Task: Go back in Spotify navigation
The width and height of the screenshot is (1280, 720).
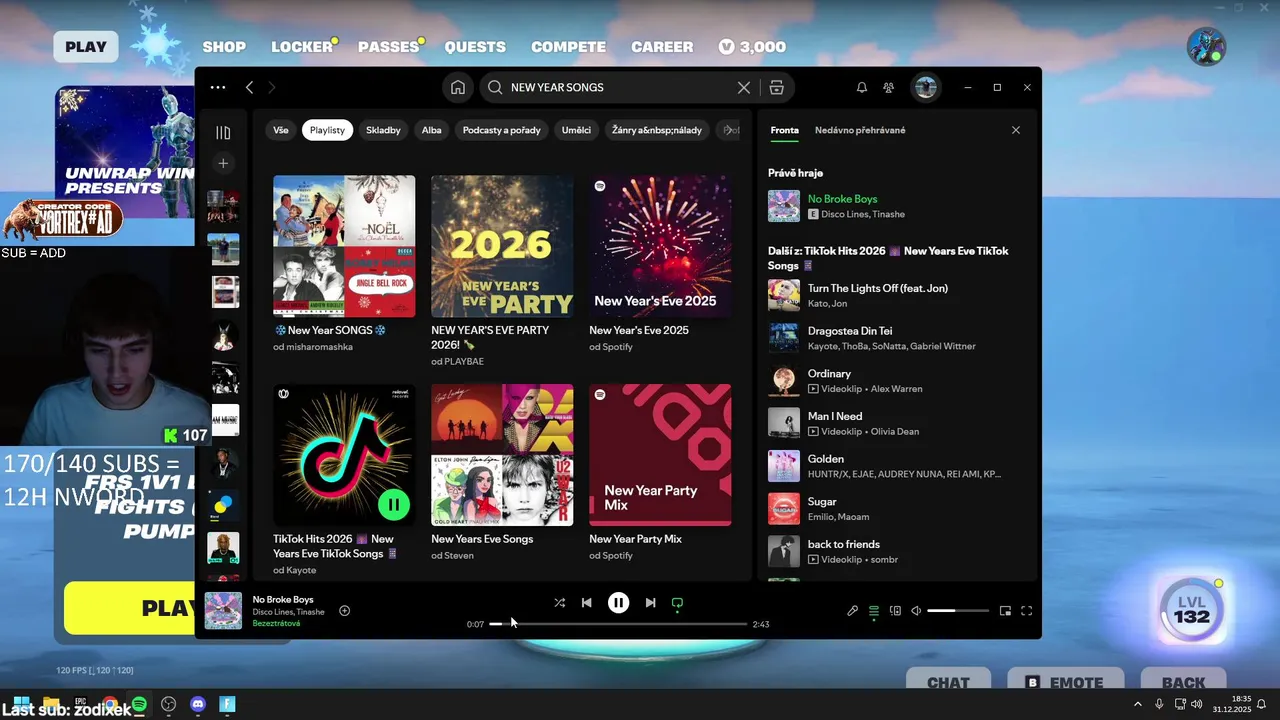Action: 250,88
